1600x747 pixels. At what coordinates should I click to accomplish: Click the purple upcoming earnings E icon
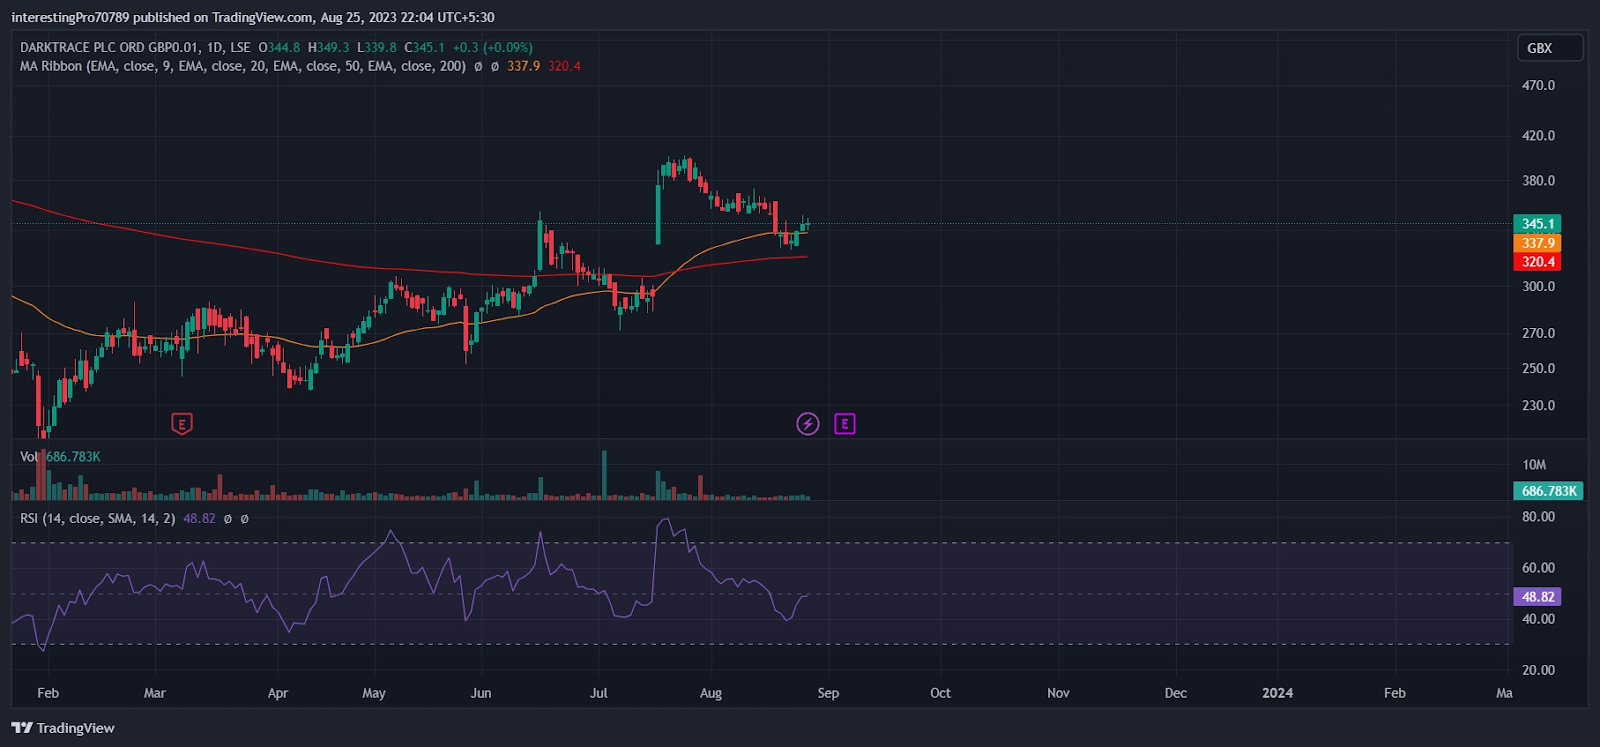click(845, 424)
